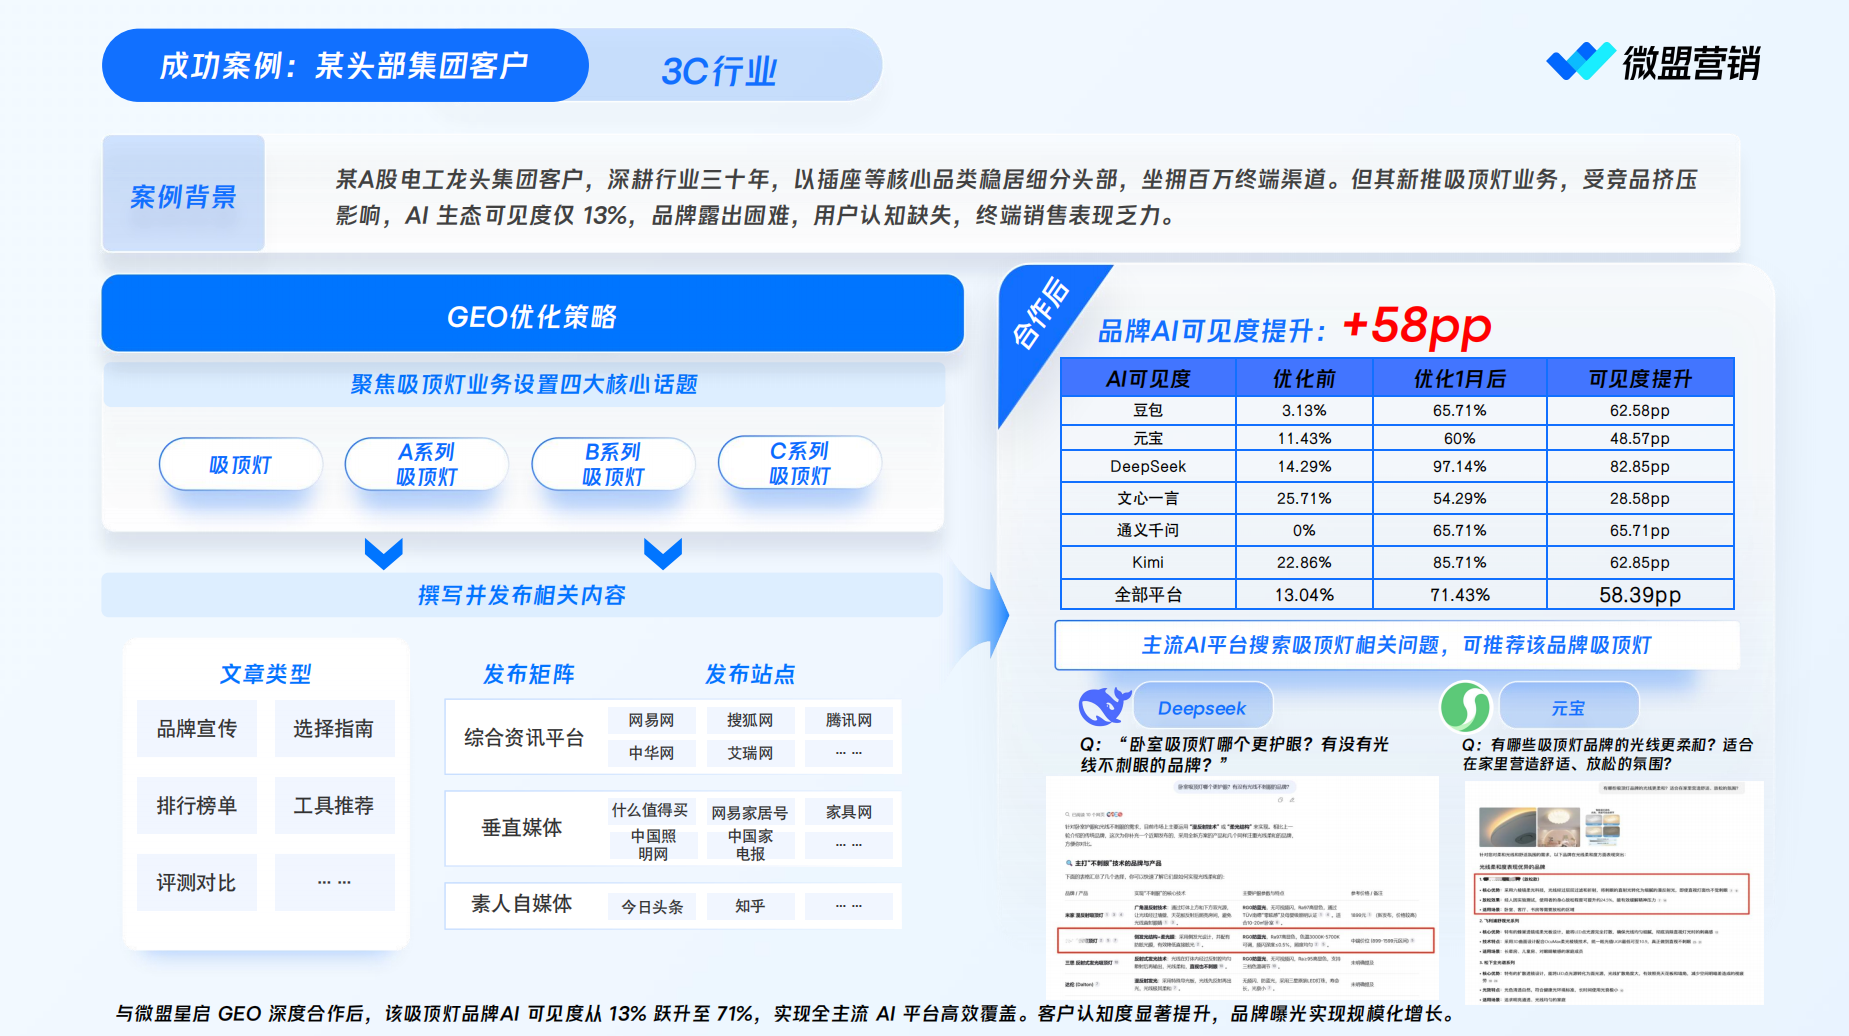Click the 排行榜单 article type tile
The width and height of the screenshot is (1849, 1036).
[197, 805]
